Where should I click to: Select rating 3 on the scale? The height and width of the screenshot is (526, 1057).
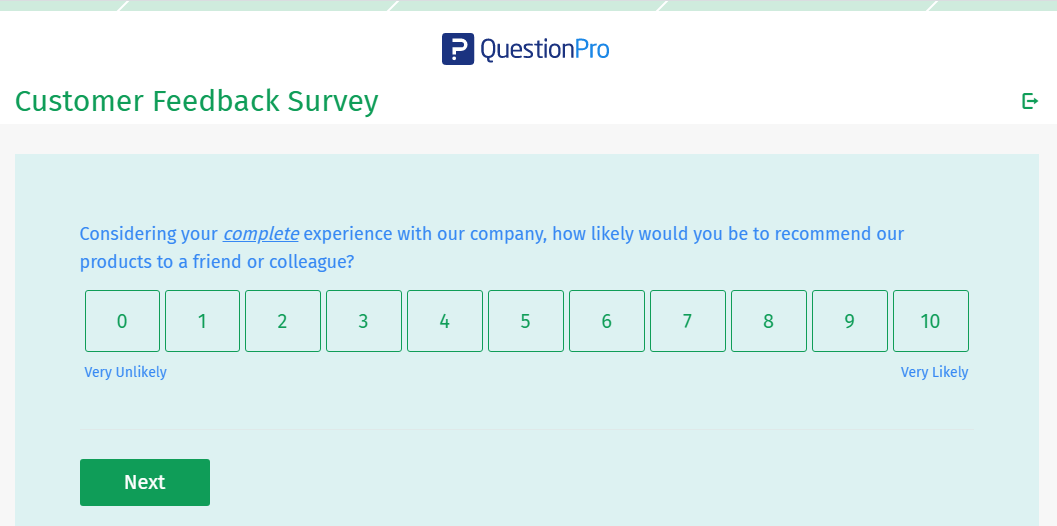tap(364, 321)
